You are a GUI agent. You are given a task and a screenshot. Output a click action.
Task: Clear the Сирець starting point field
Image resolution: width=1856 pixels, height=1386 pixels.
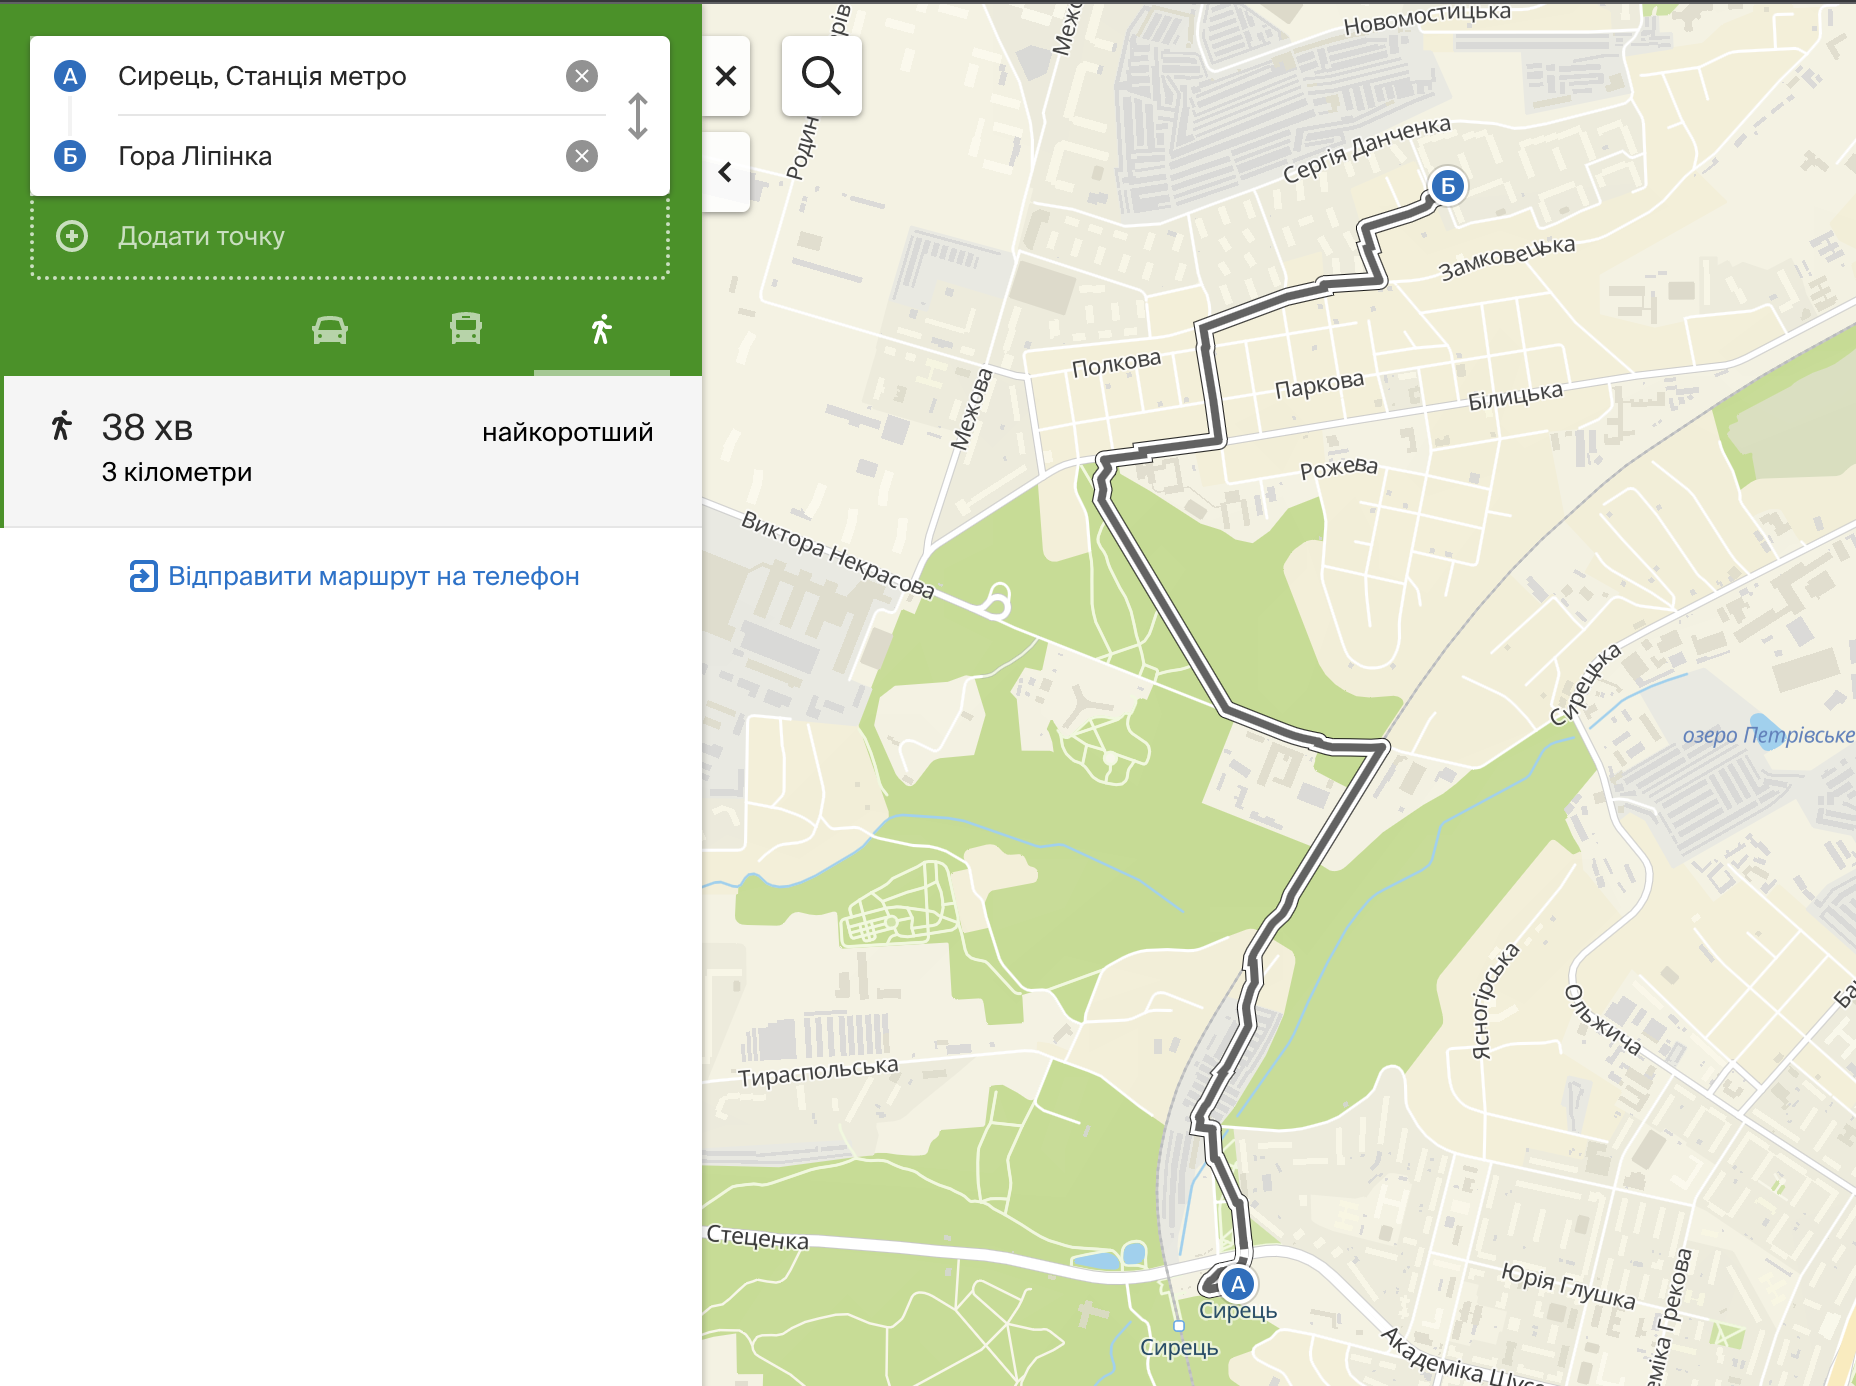pyautogui.click(x=582, y=76)
